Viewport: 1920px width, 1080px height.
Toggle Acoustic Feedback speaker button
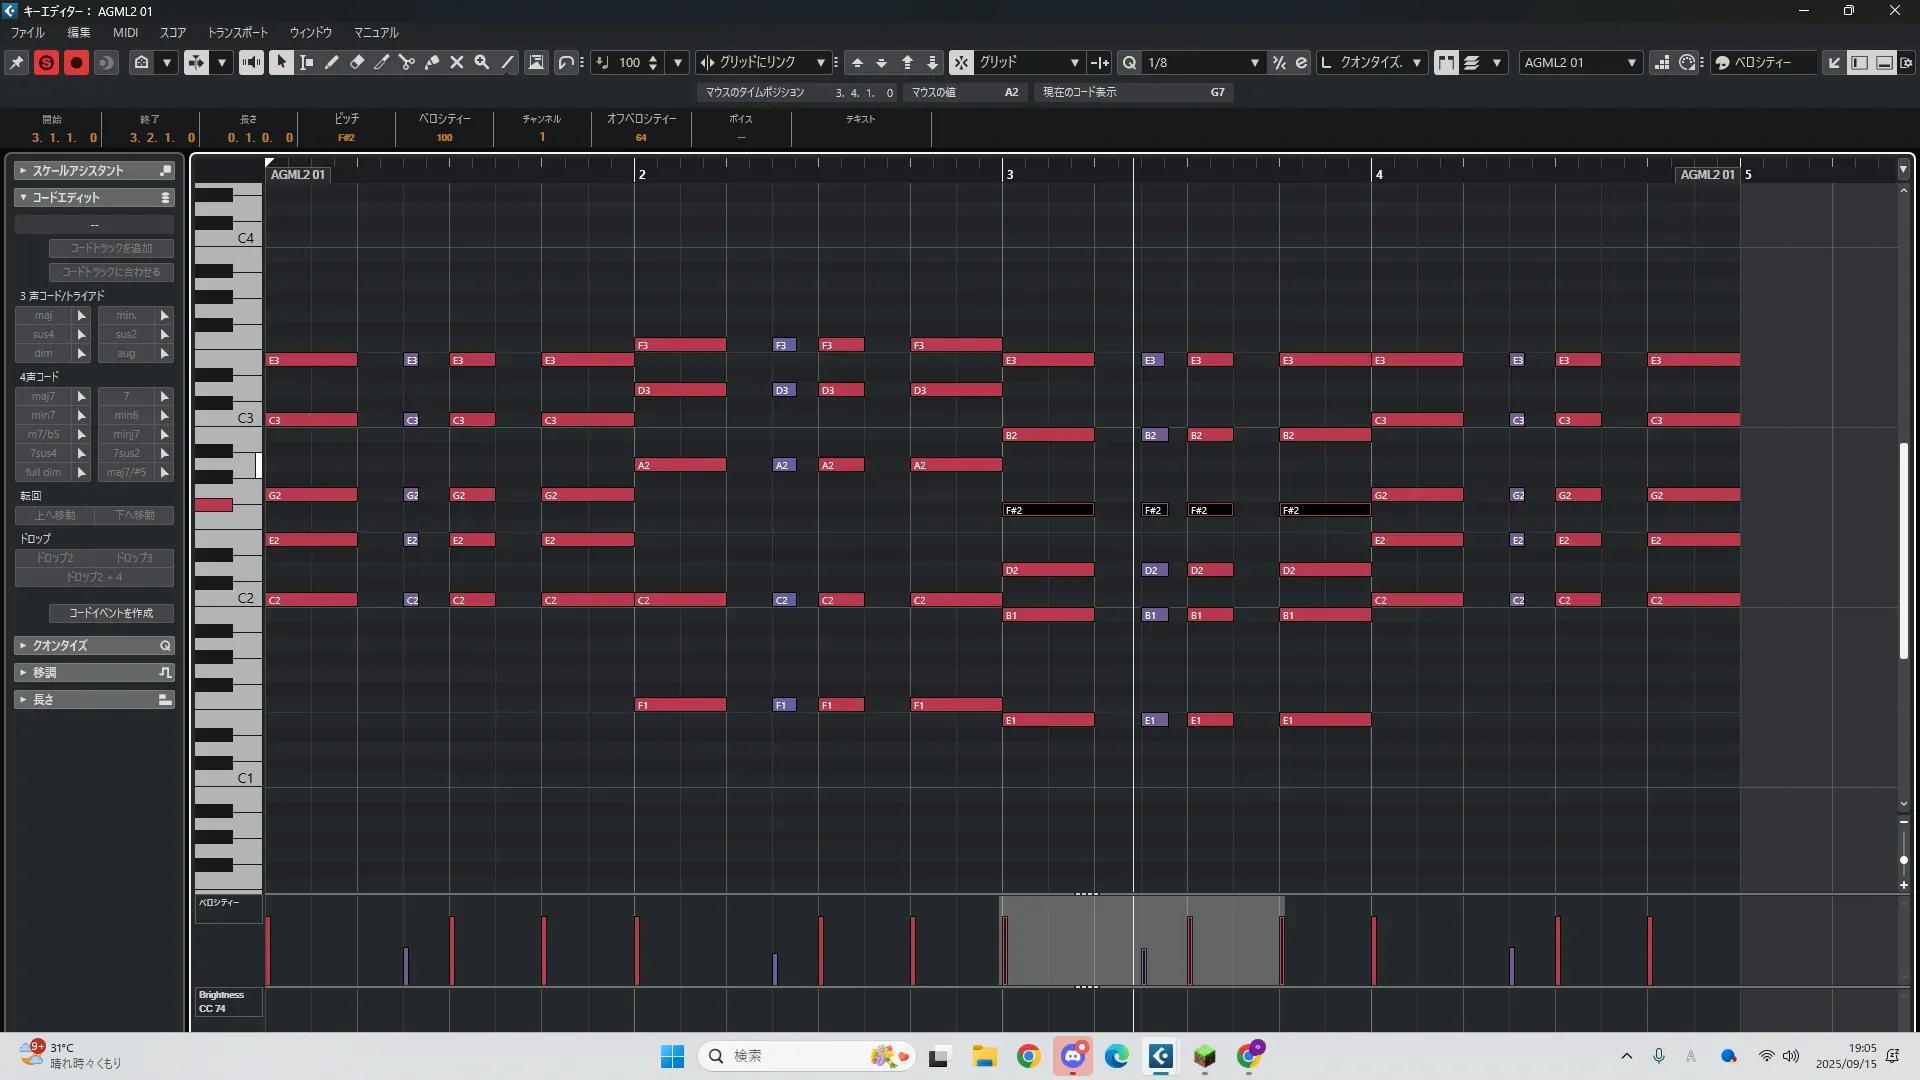pyautogui.click(x=251, y=62)
